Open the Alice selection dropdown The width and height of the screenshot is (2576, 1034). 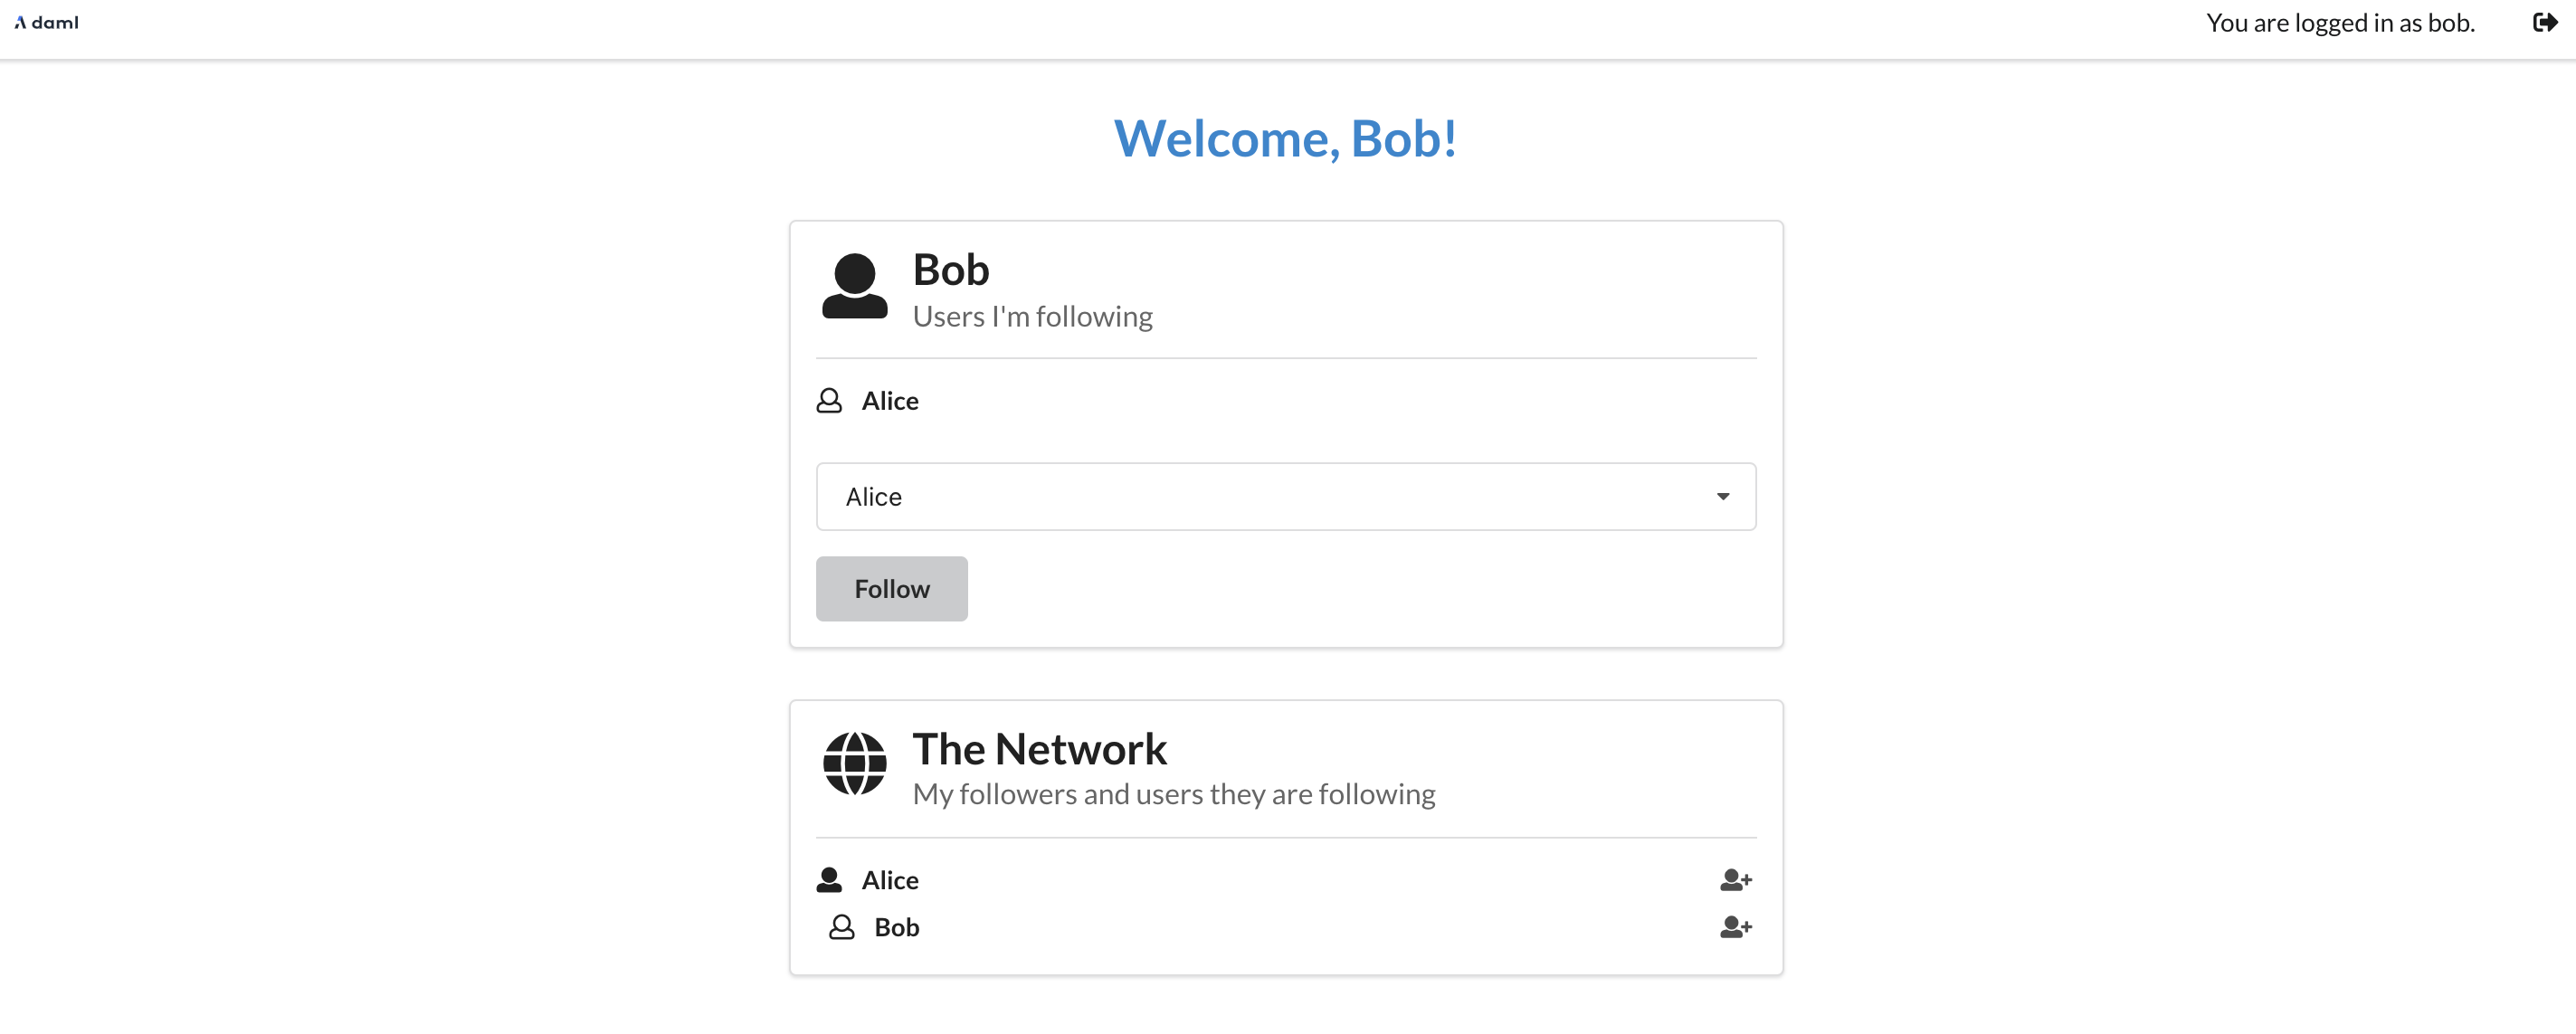[x=1286, y=496]
